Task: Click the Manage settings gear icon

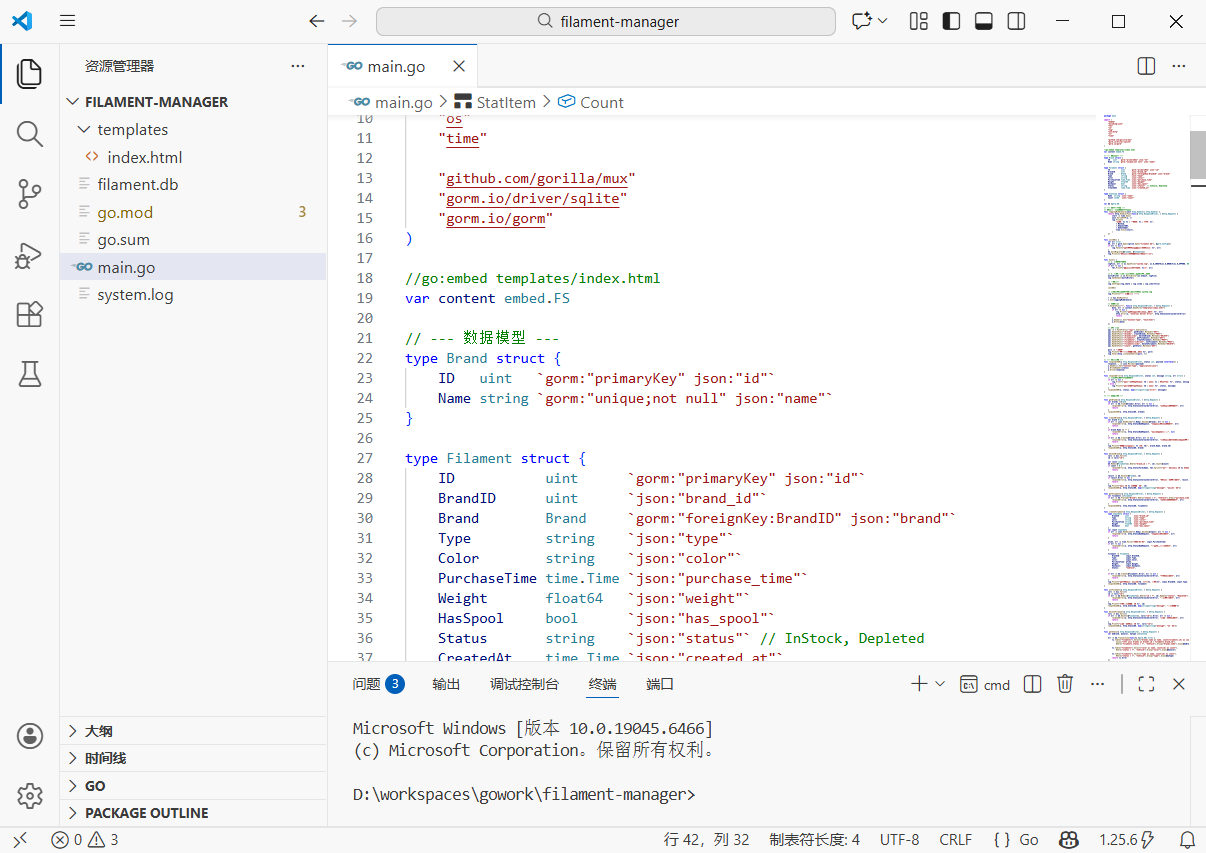Action: coord(30,796)
